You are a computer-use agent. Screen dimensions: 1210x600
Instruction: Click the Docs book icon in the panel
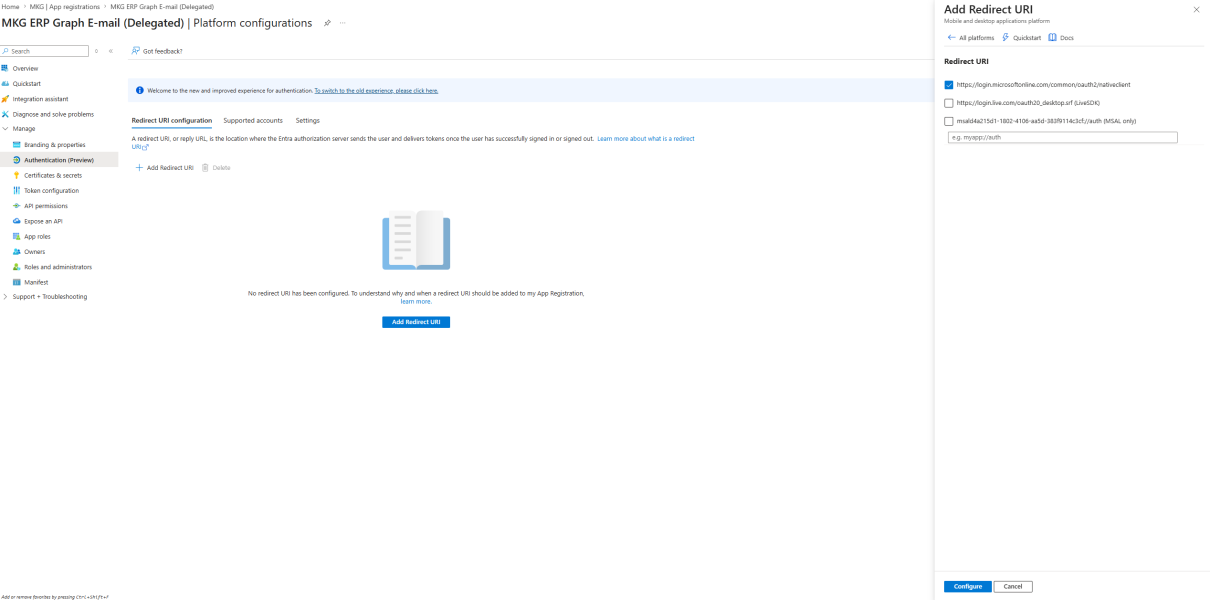1052,38
